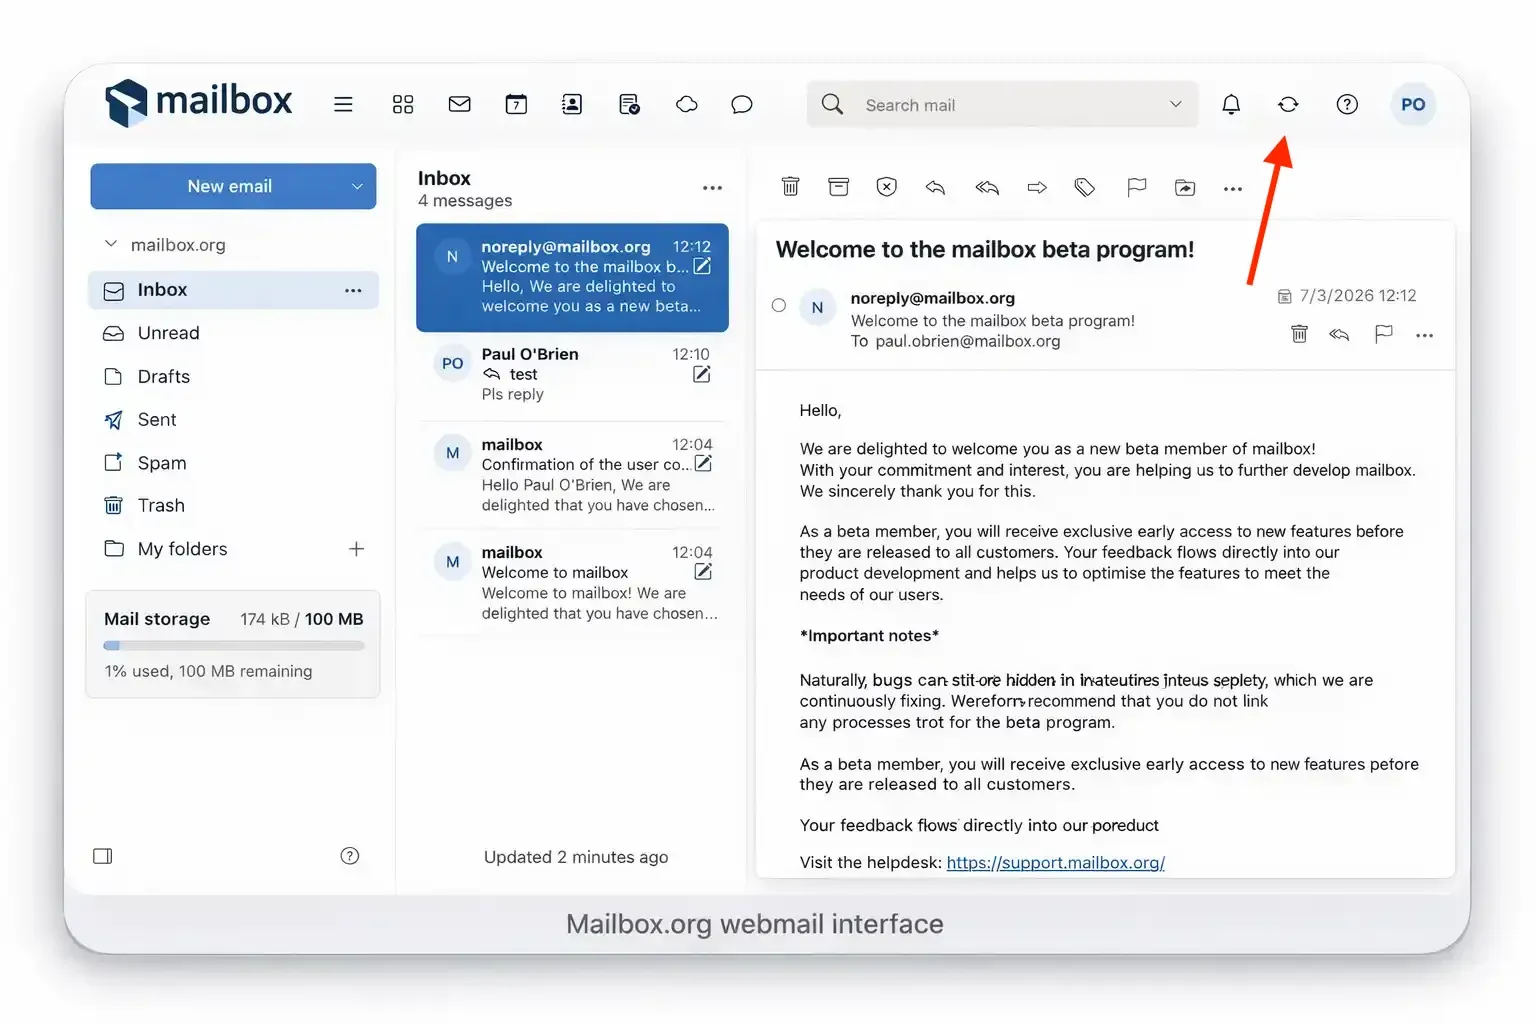Open the Contacts address book
The width and height of the screenshot is (1536, 1024).
tap(572, 104)
